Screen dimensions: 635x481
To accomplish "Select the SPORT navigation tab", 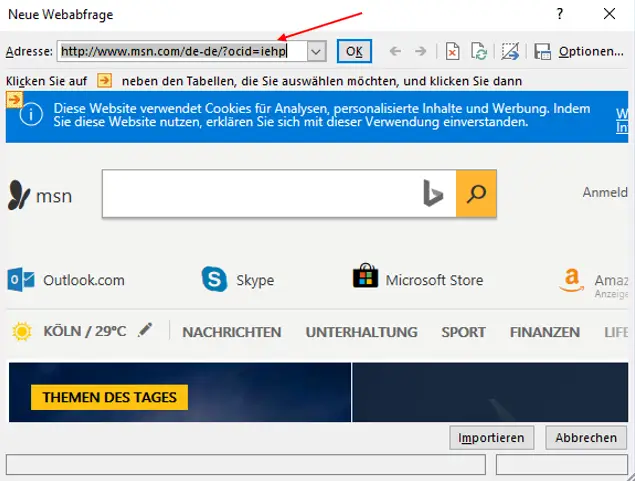I will coord(463,332).
